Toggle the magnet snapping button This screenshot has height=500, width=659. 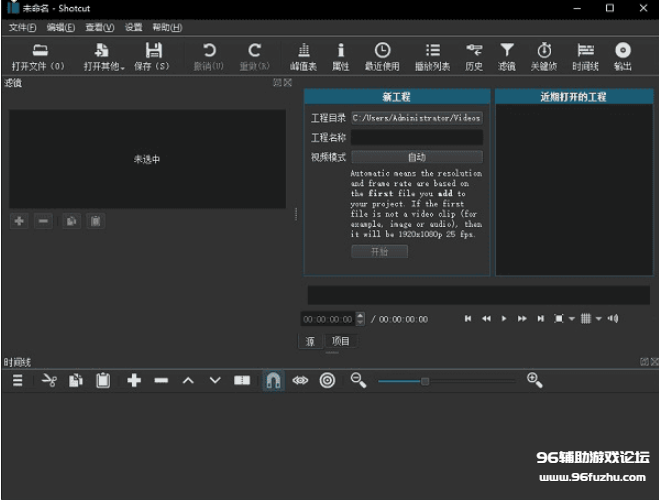[272, 380]
